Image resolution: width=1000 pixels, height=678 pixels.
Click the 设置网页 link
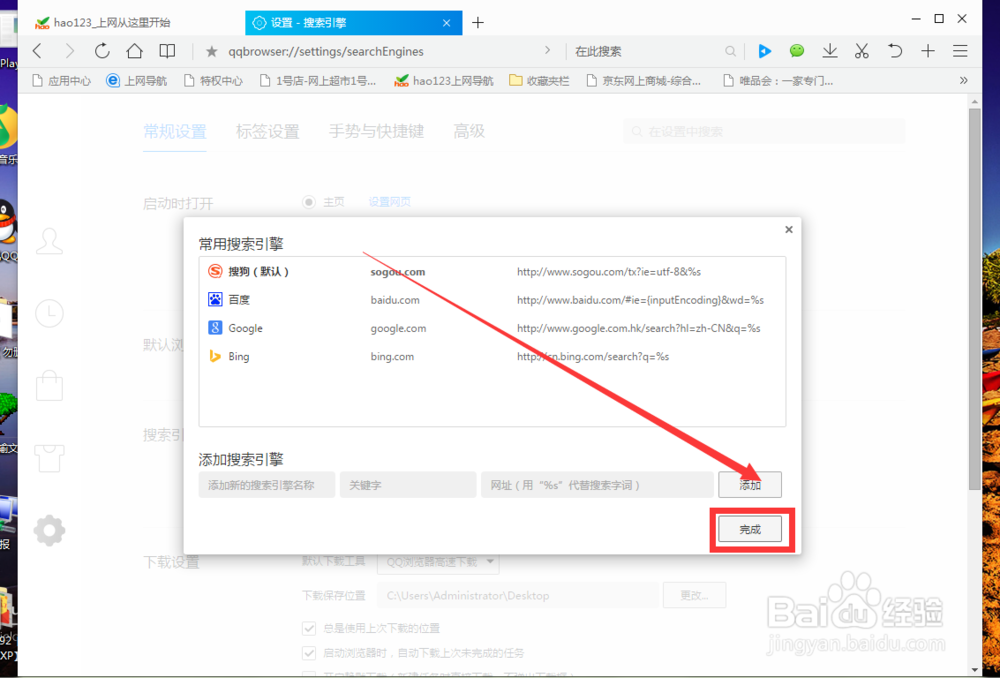coord(389,202)
